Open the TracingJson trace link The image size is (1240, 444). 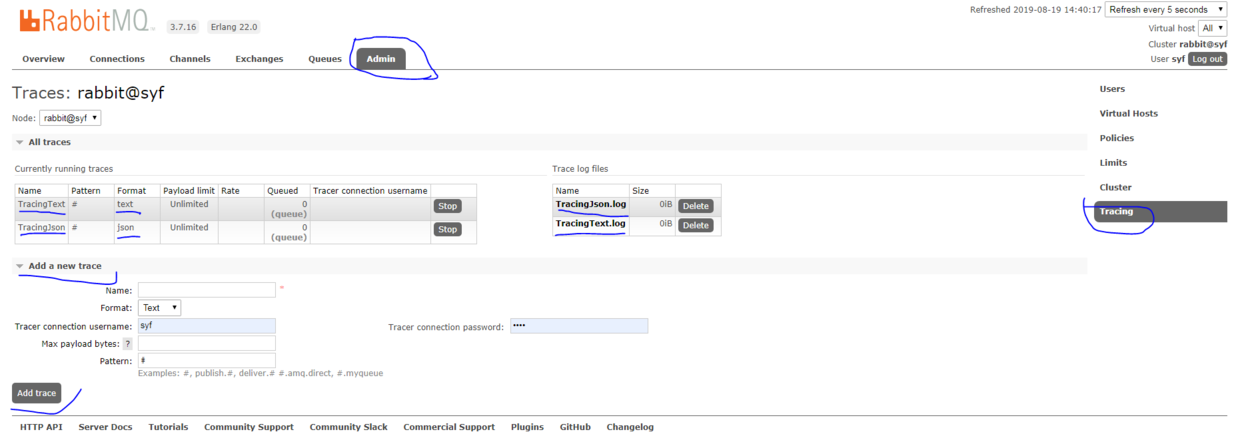41,227
